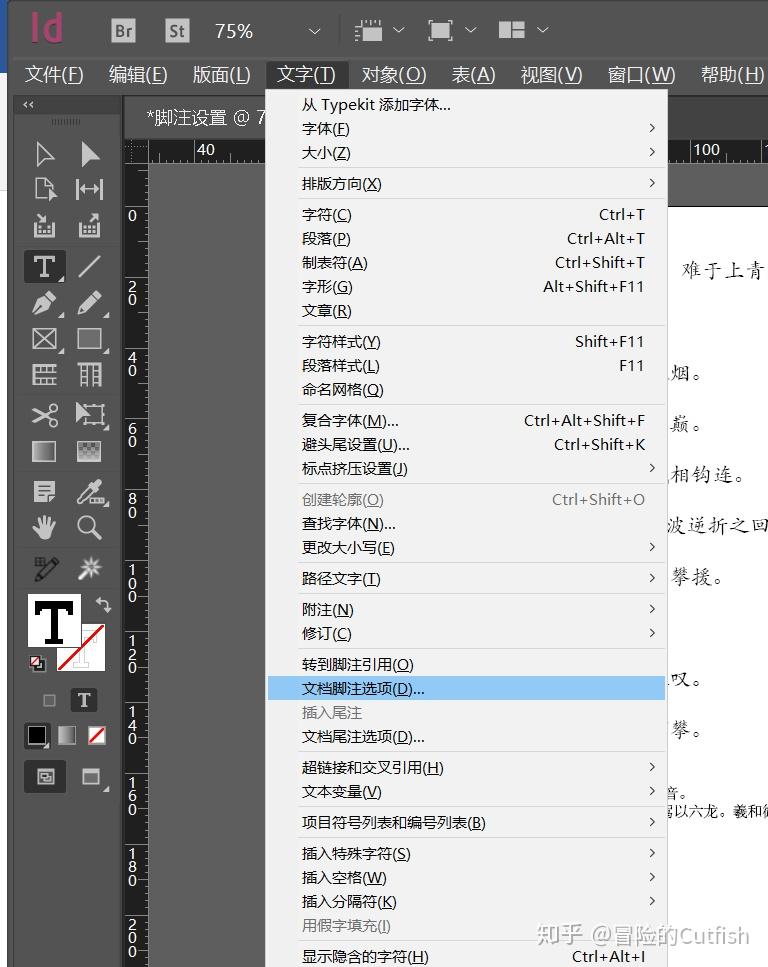The height and width of the screenshot is (967, 768).
Task: Select the Pen tool
Action: [x=44, y=303]
